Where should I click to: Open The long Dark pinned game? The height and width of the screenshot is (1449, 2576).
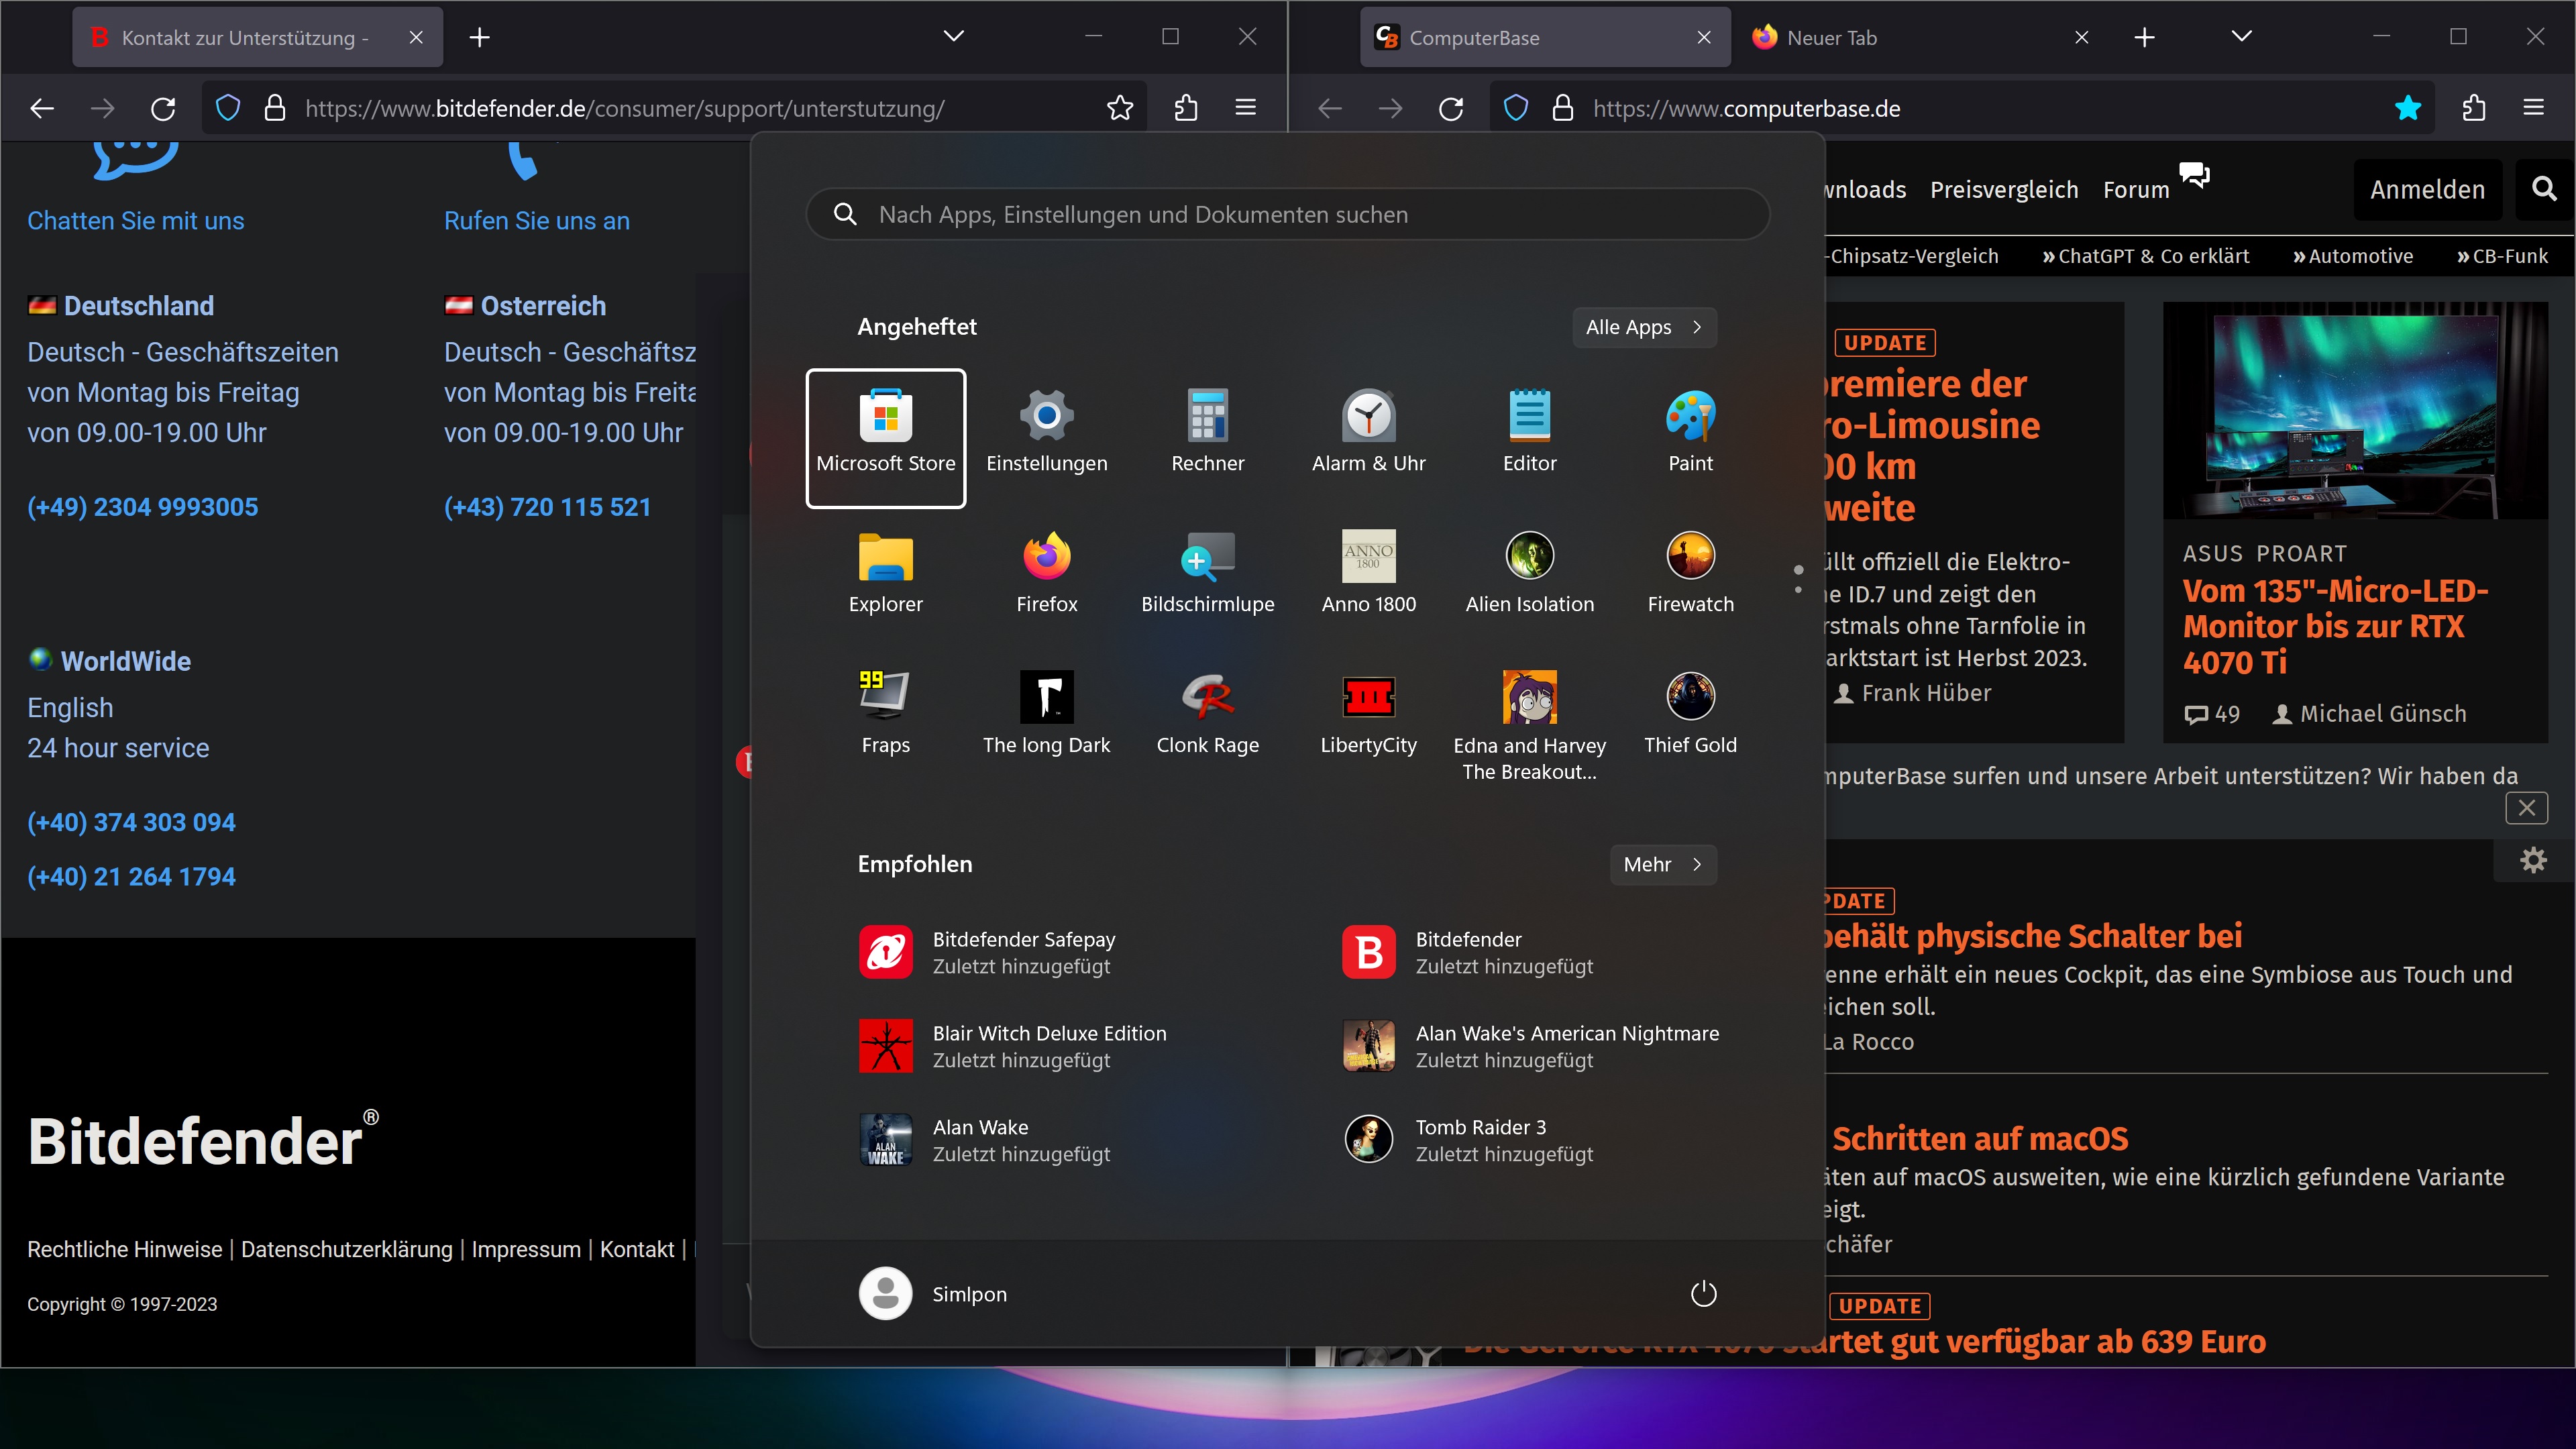[x=1046, y=713]
